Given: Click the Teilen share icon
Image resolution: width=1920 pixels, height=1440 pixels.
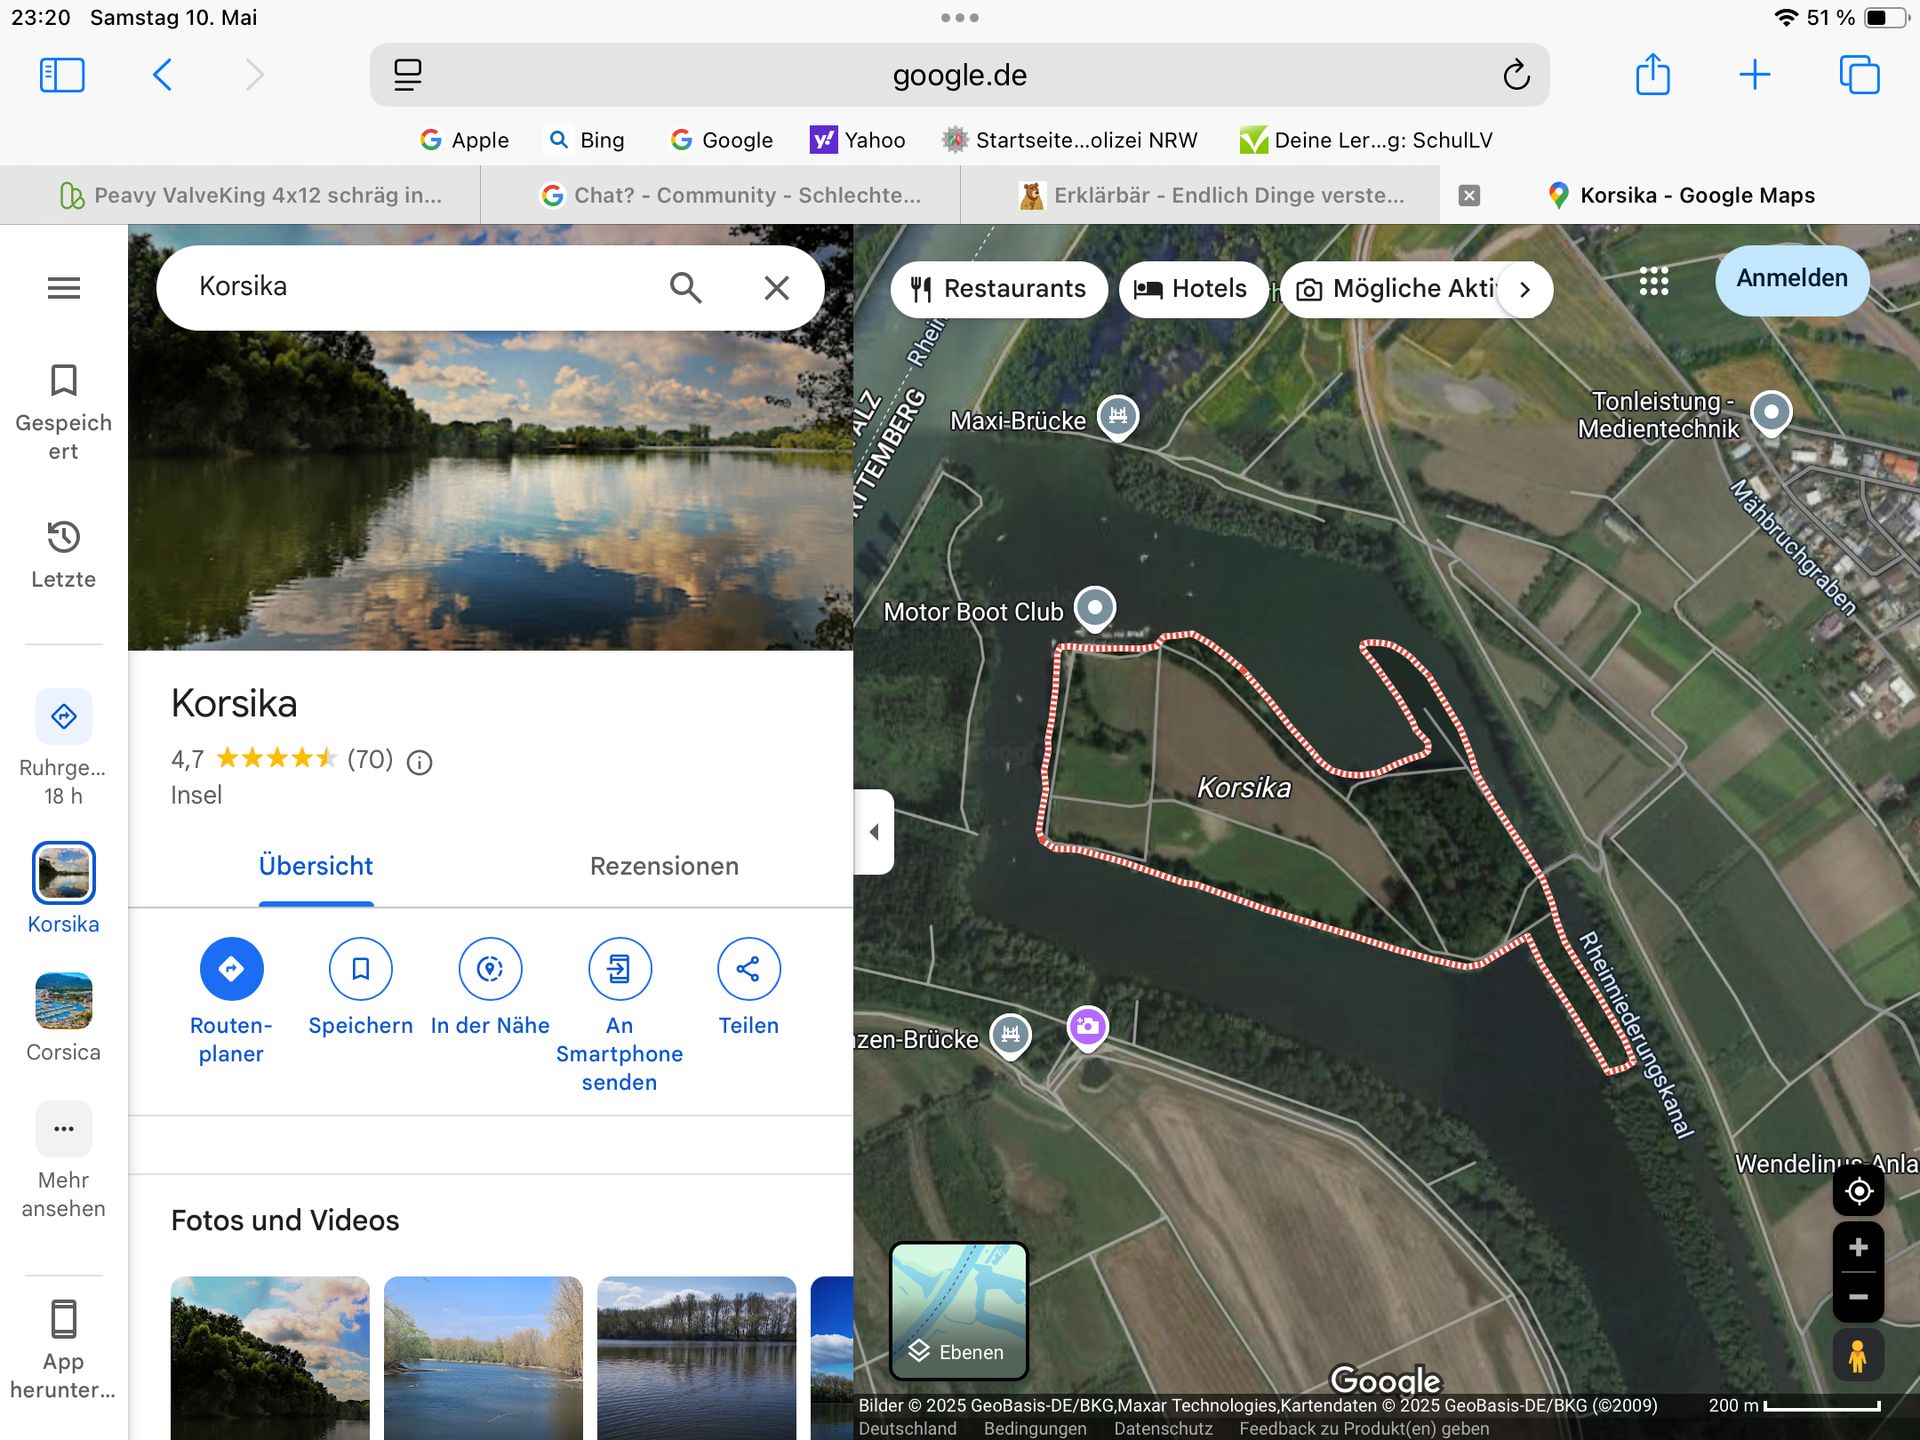Looking at the screenshot, I should click(x=748, y=968).
